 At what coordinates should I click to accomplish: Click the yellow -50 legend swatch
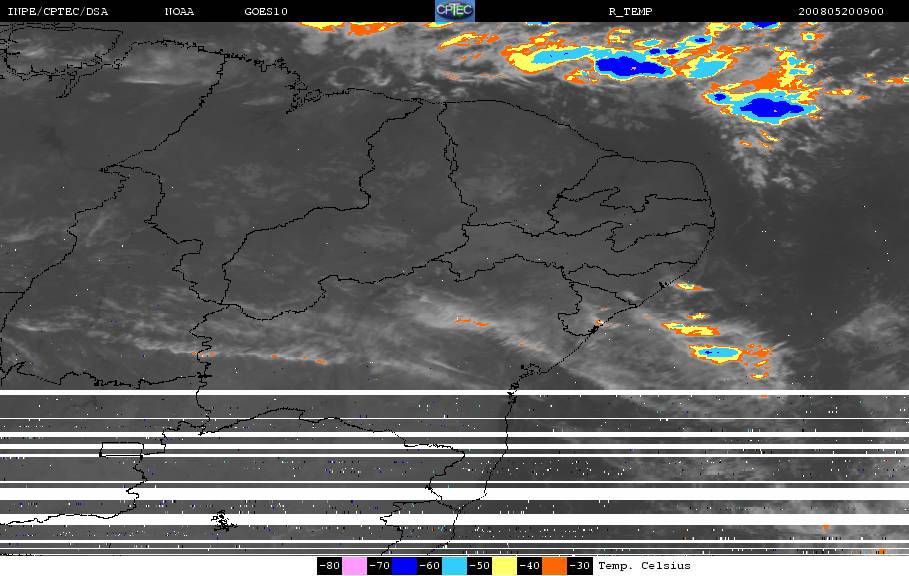pos(504,566)
